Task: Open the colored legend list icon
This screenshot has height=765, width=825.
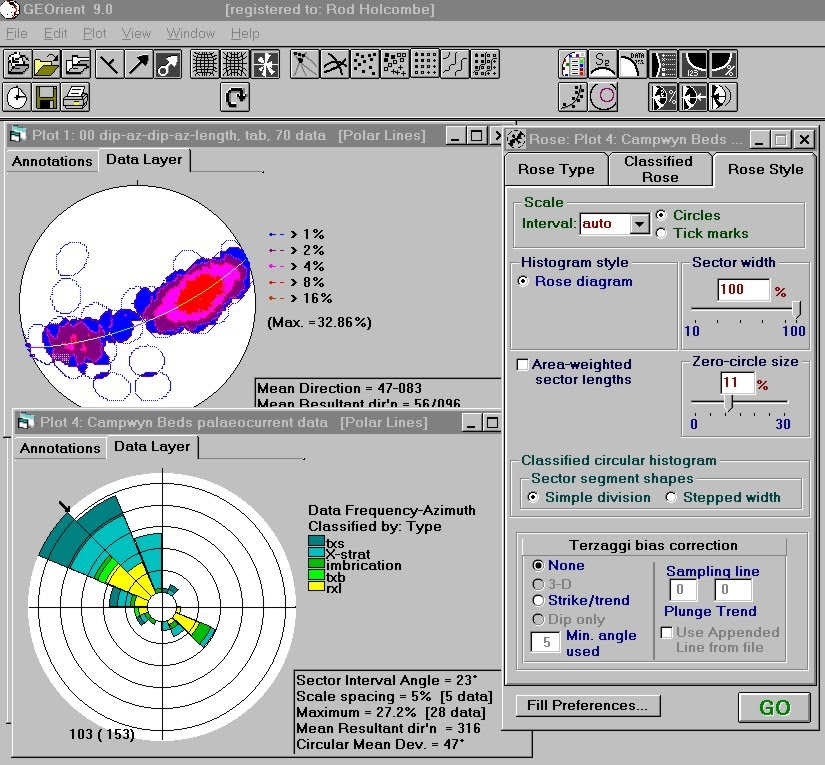Action: point(572,64)
